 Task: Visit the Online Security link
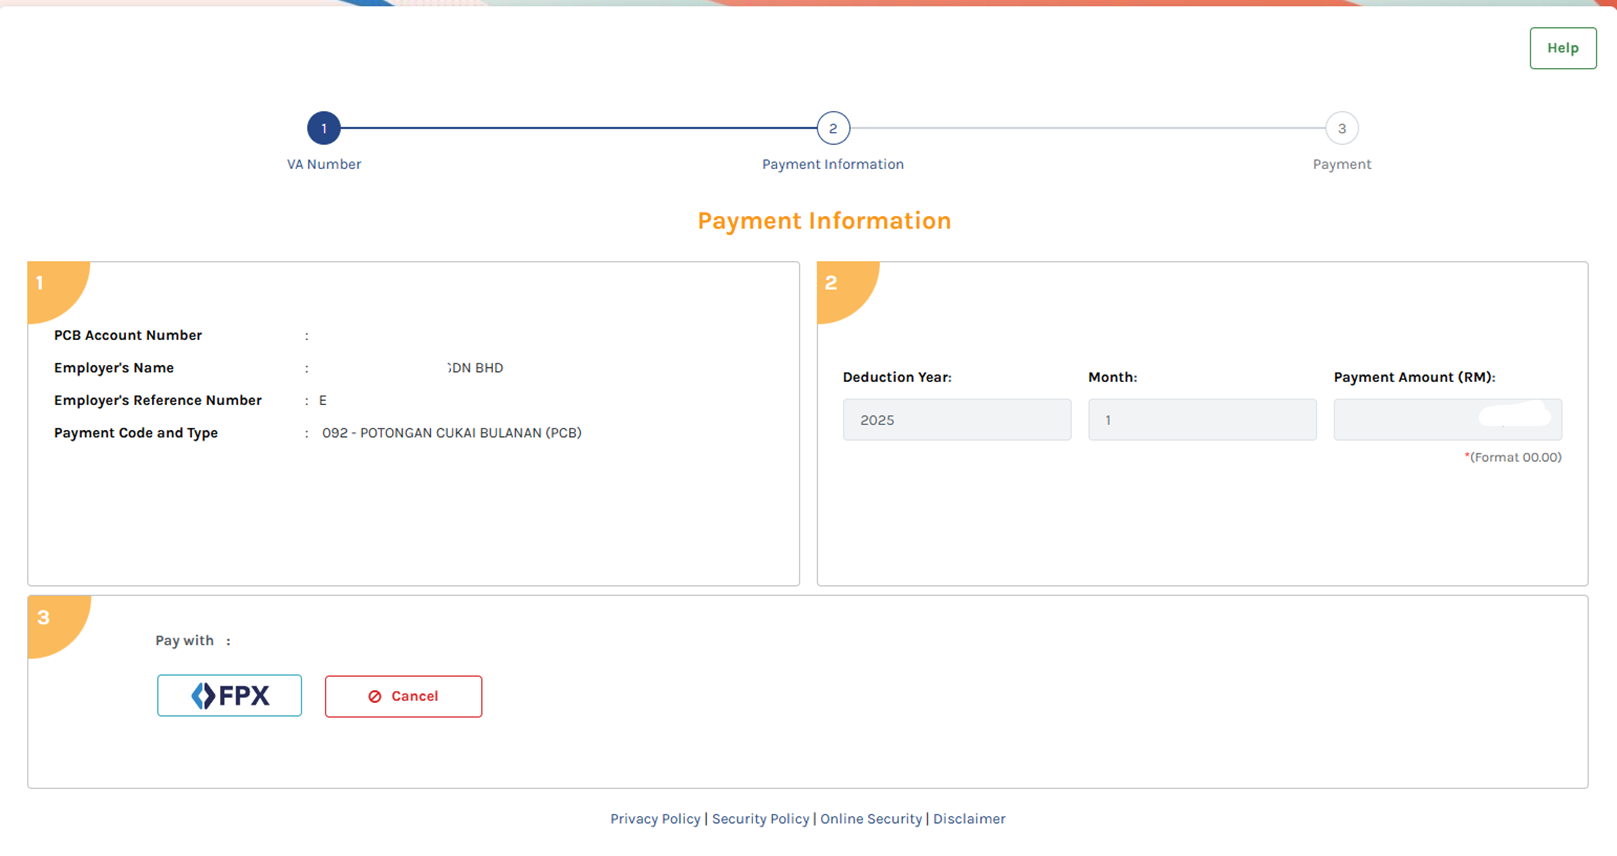pos(871,819)
